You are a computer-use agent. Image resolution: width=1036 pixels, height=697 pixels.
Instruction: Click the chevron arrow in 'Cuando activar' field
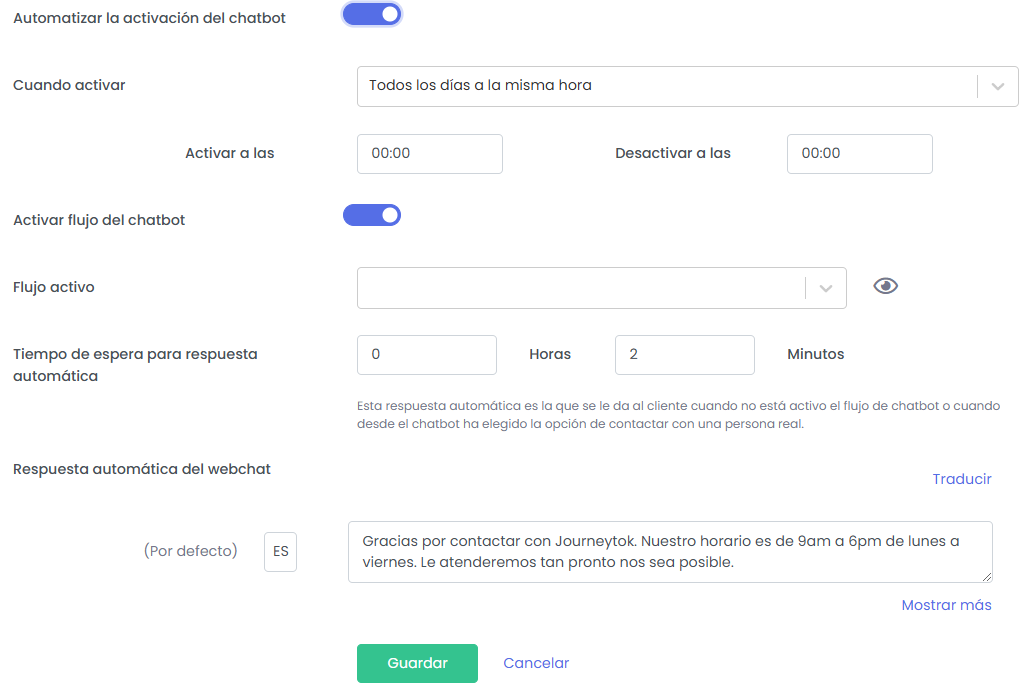click(x=997, y=86)
